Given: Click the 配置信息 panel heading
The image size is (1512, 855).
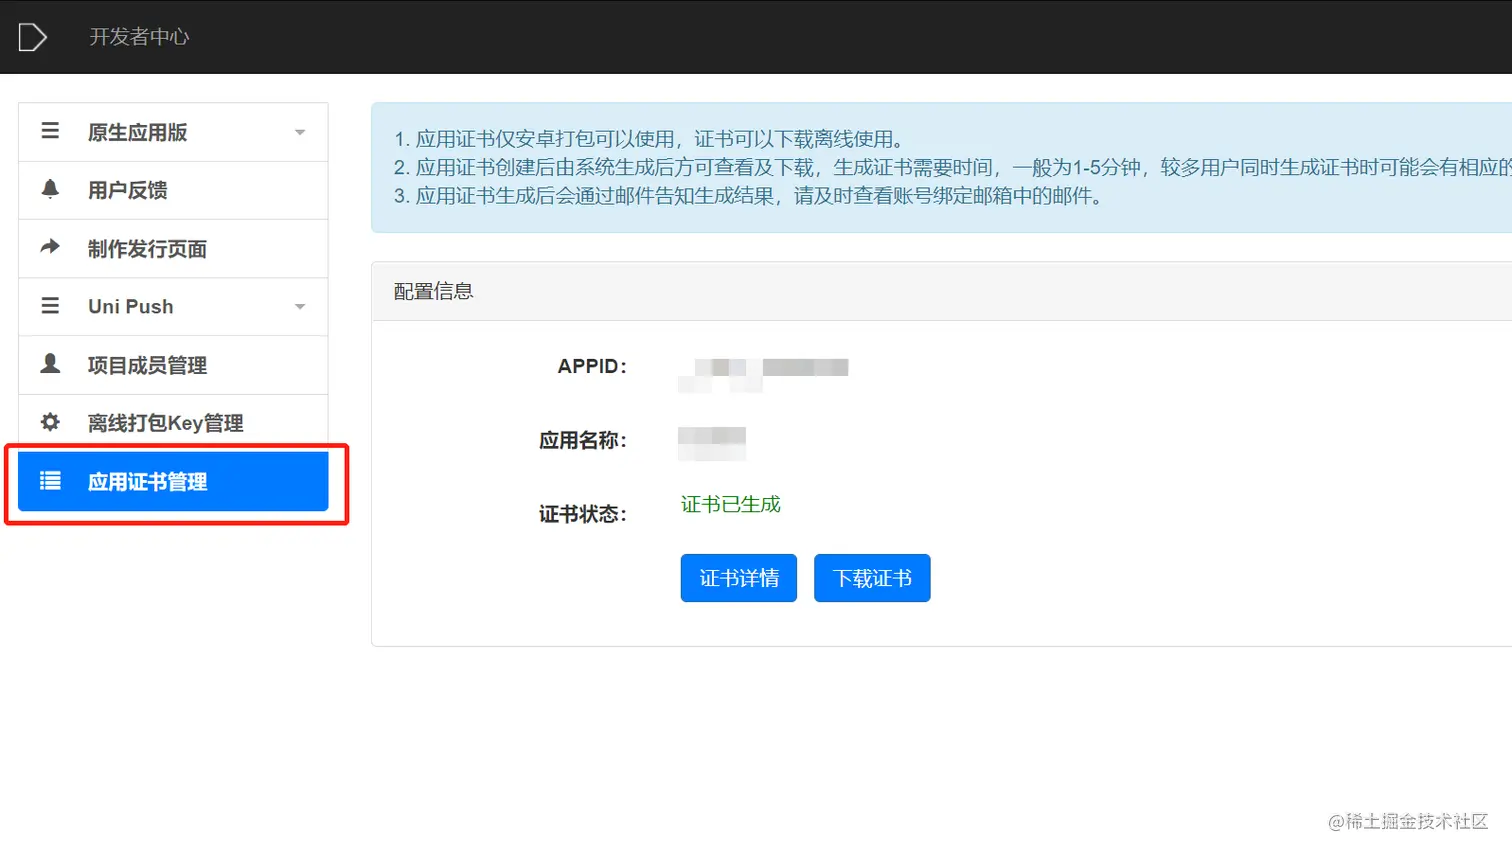Looking at the screenshot, I should 434,291.
